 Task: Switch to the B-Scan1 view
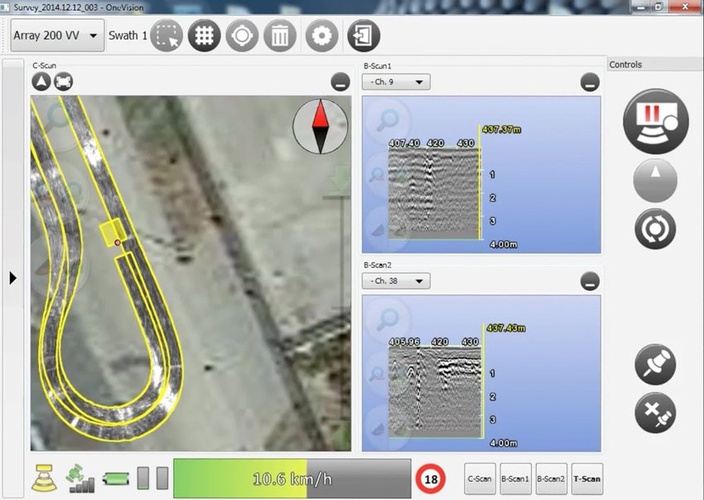pos(516,478)
